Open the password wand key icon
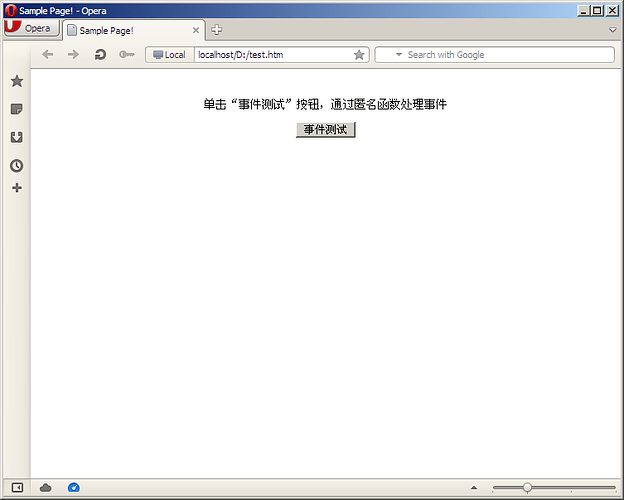This screenshot has width=624, height=500. (x=127, y=55)
